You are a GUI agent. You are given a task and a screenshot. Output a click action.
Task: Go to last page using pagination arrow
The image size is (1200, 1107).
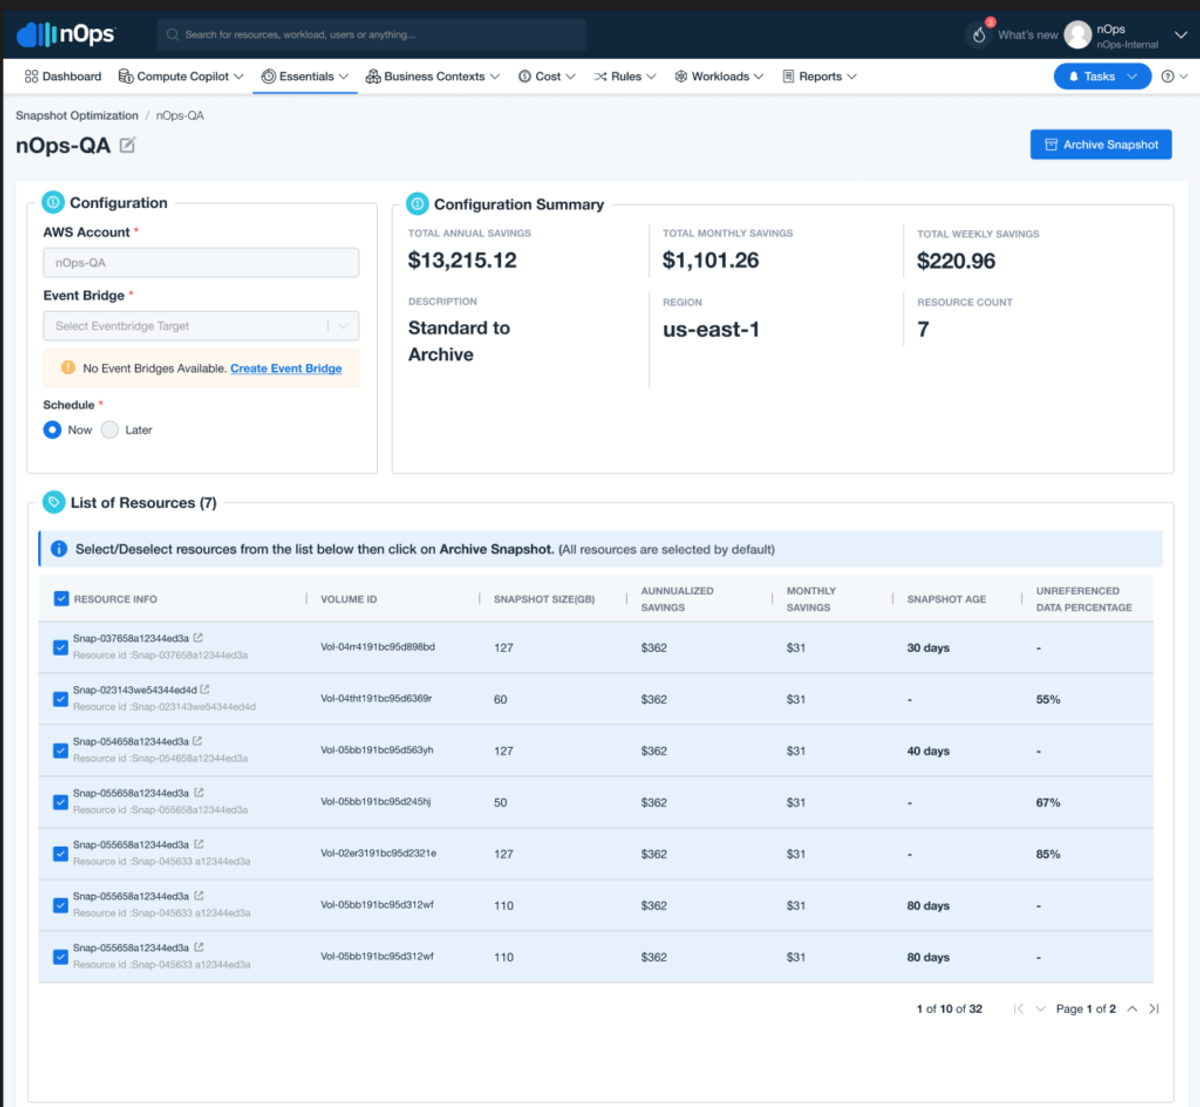[1154, 1009]
